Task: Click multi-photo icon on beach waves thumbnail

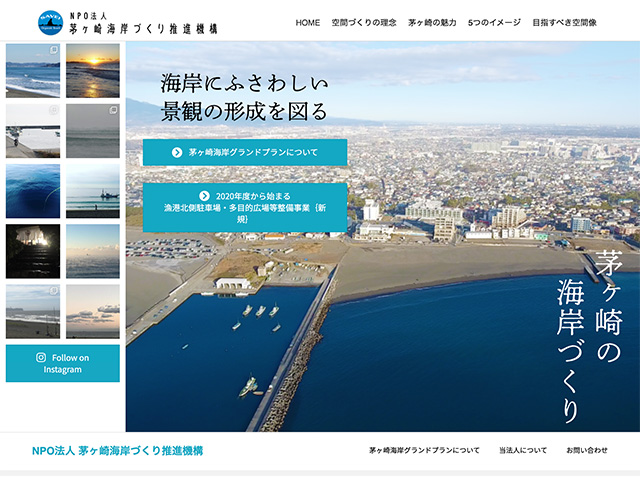Action: [53, 50]
